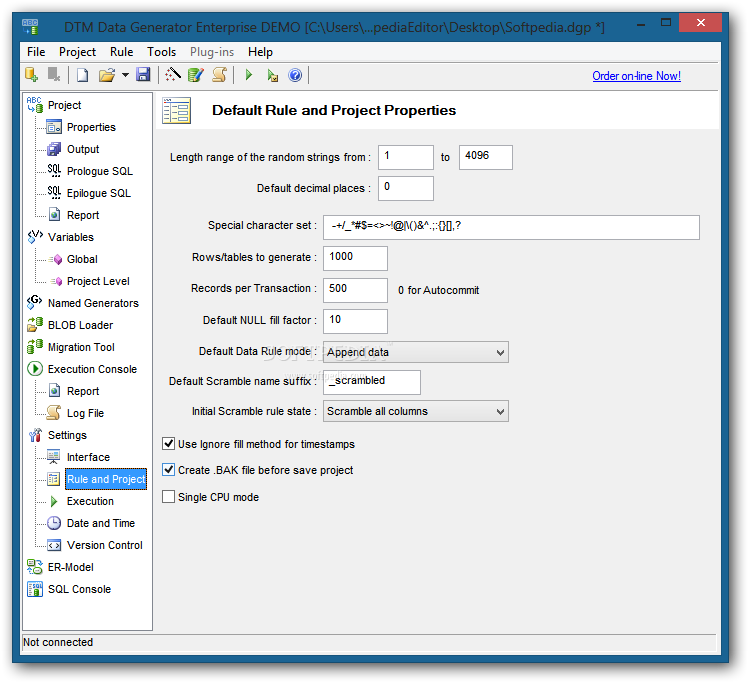Open the Help menu
This screenshot has height=683, width=749.
(260, 52)
